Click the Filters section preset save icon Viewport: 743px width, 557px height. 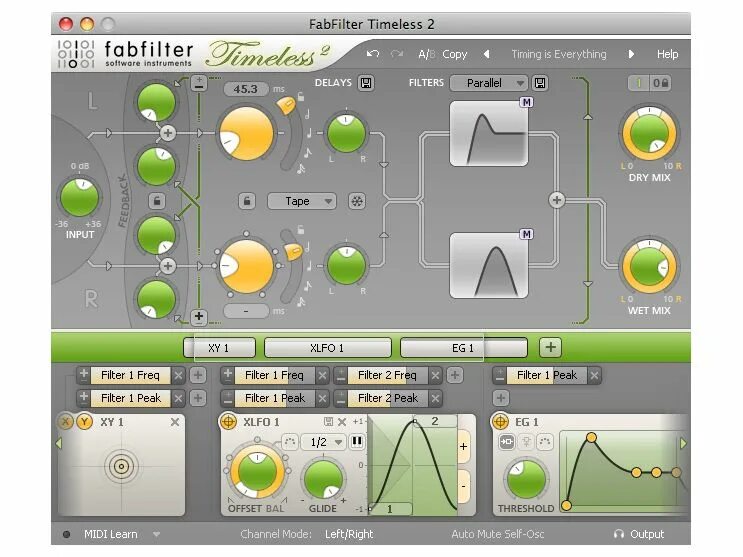[540, 83]
